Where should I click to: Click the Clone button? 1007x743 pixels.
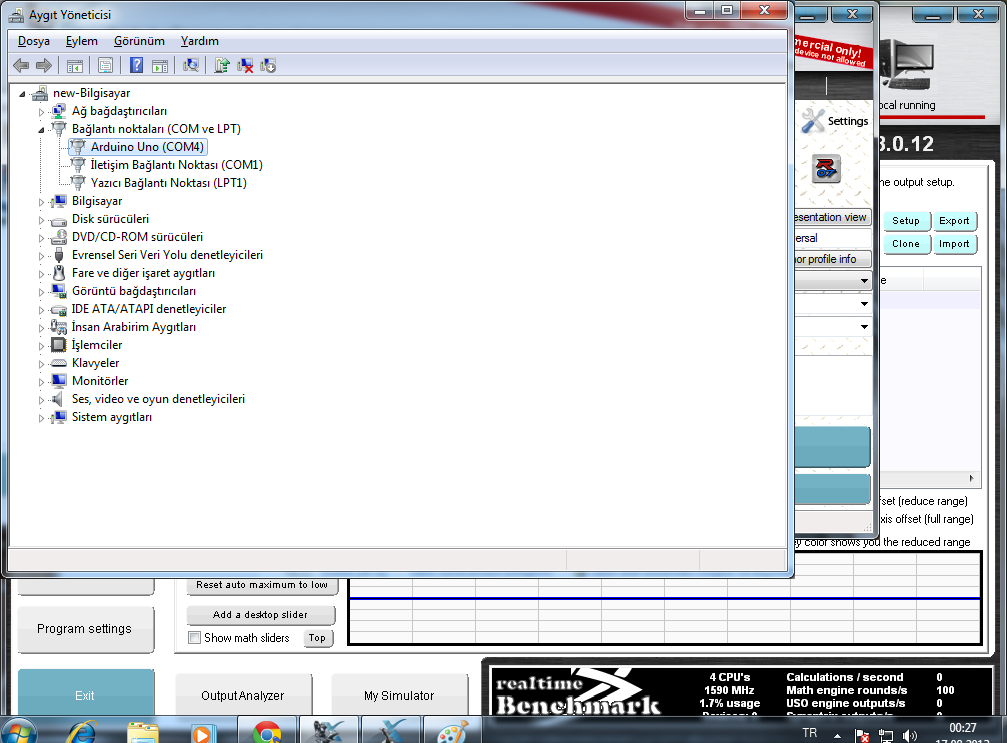click(x=906, y=244)
